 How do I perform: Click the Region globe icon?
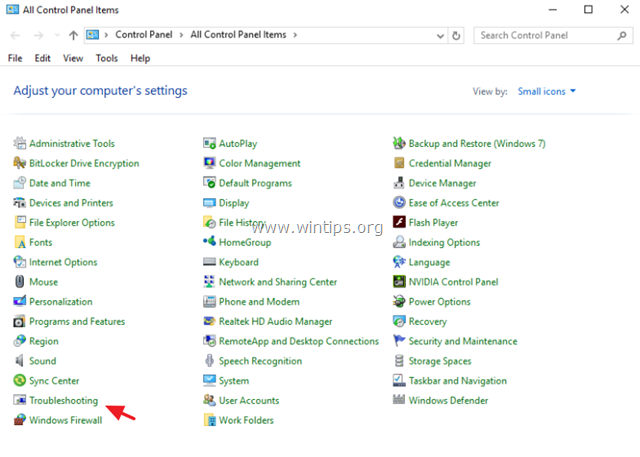tap(20, 341)
